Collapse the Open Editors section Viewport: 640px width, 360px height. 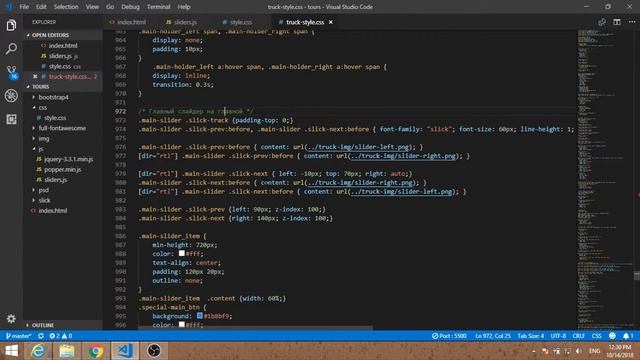tap(63, 35)
